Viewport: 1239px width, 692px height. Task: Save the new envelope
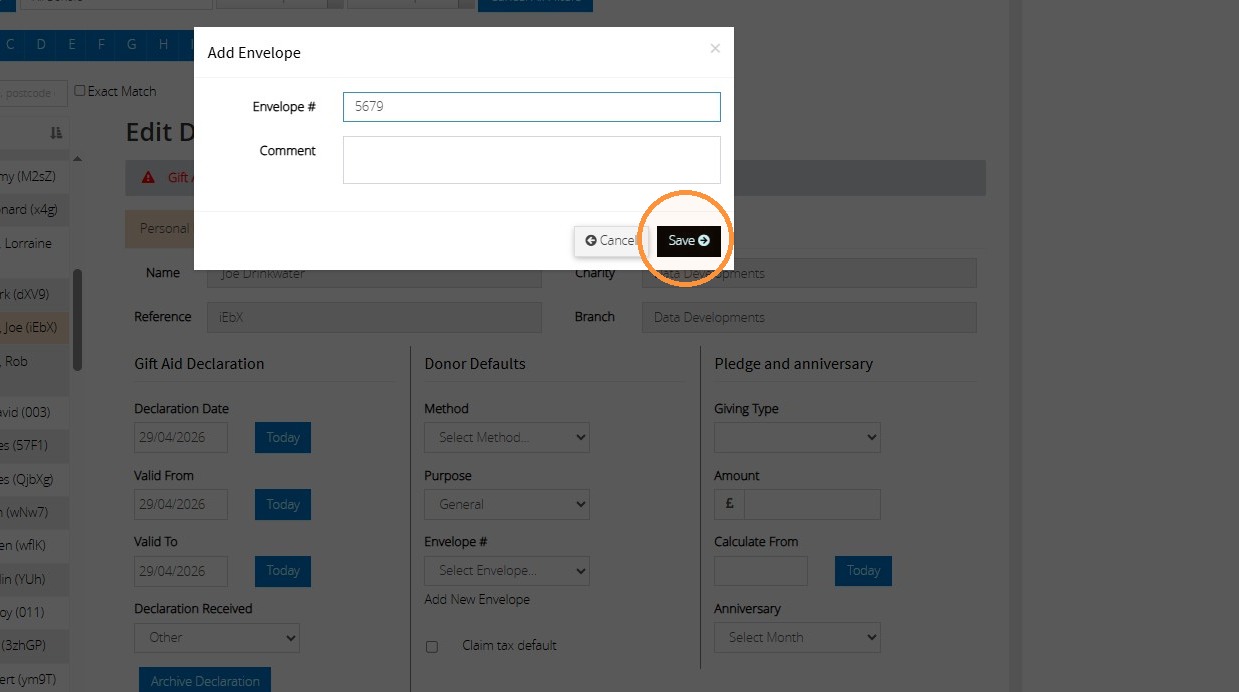688,241
